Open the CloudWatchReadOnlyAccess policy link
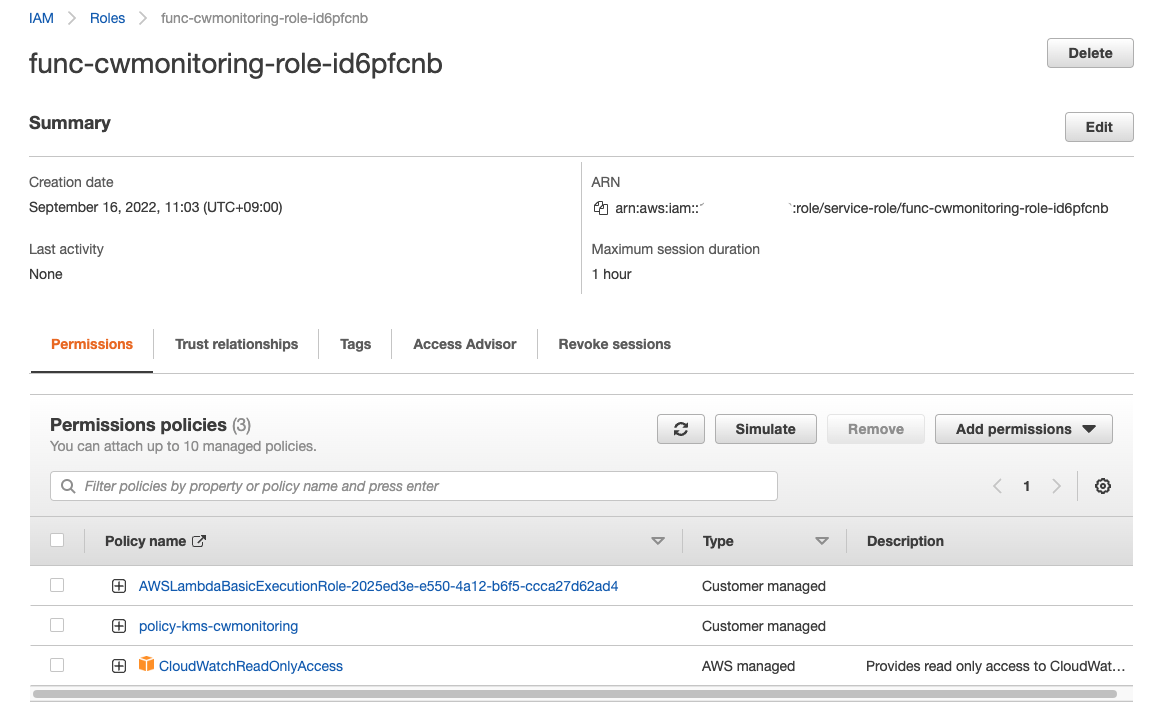Image resolution: width=1157 pixels, height=711 pixels. [x=251, y=666]
